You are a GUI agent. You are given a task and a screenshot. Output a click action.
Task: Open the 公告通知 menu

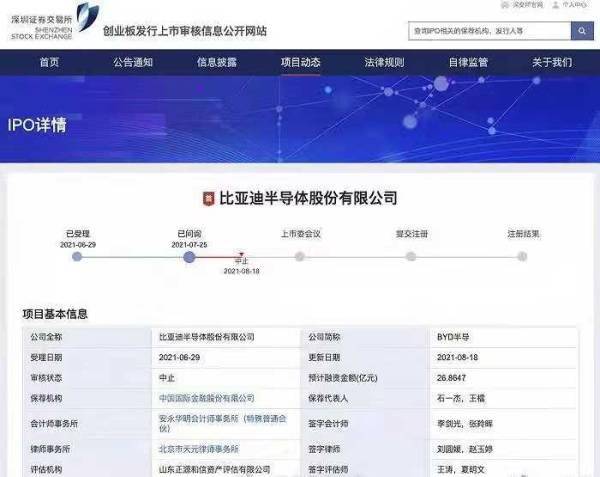point(132,63)
